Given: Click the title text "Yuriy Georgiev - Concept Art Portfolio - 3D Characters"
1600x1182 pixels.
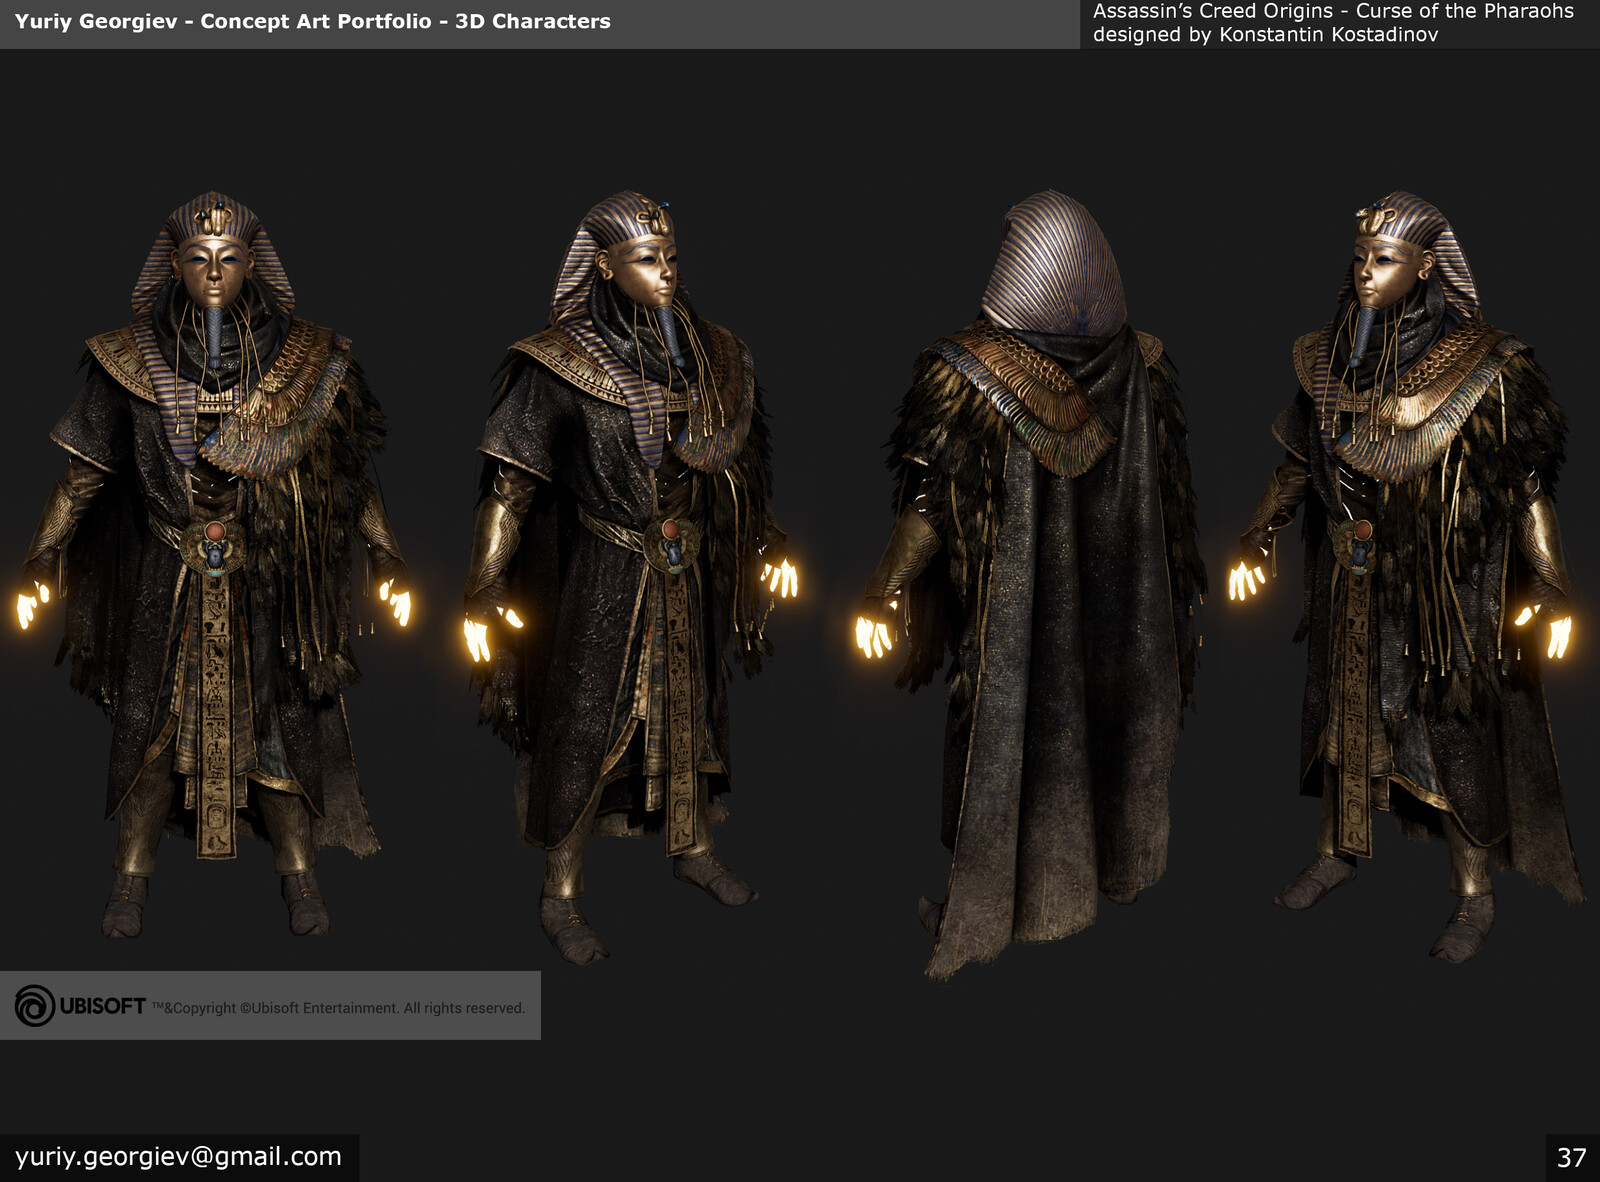Looking at the screenshot, I should pos(313,21).
